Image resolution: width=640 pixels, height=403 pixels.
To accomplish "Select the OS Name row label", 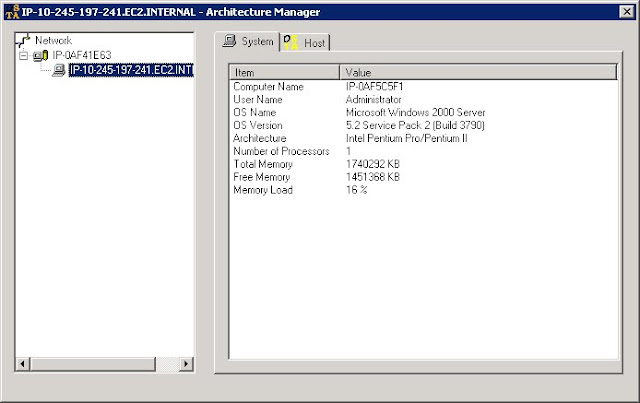I will pyautogui.click(x=255, y=112).
